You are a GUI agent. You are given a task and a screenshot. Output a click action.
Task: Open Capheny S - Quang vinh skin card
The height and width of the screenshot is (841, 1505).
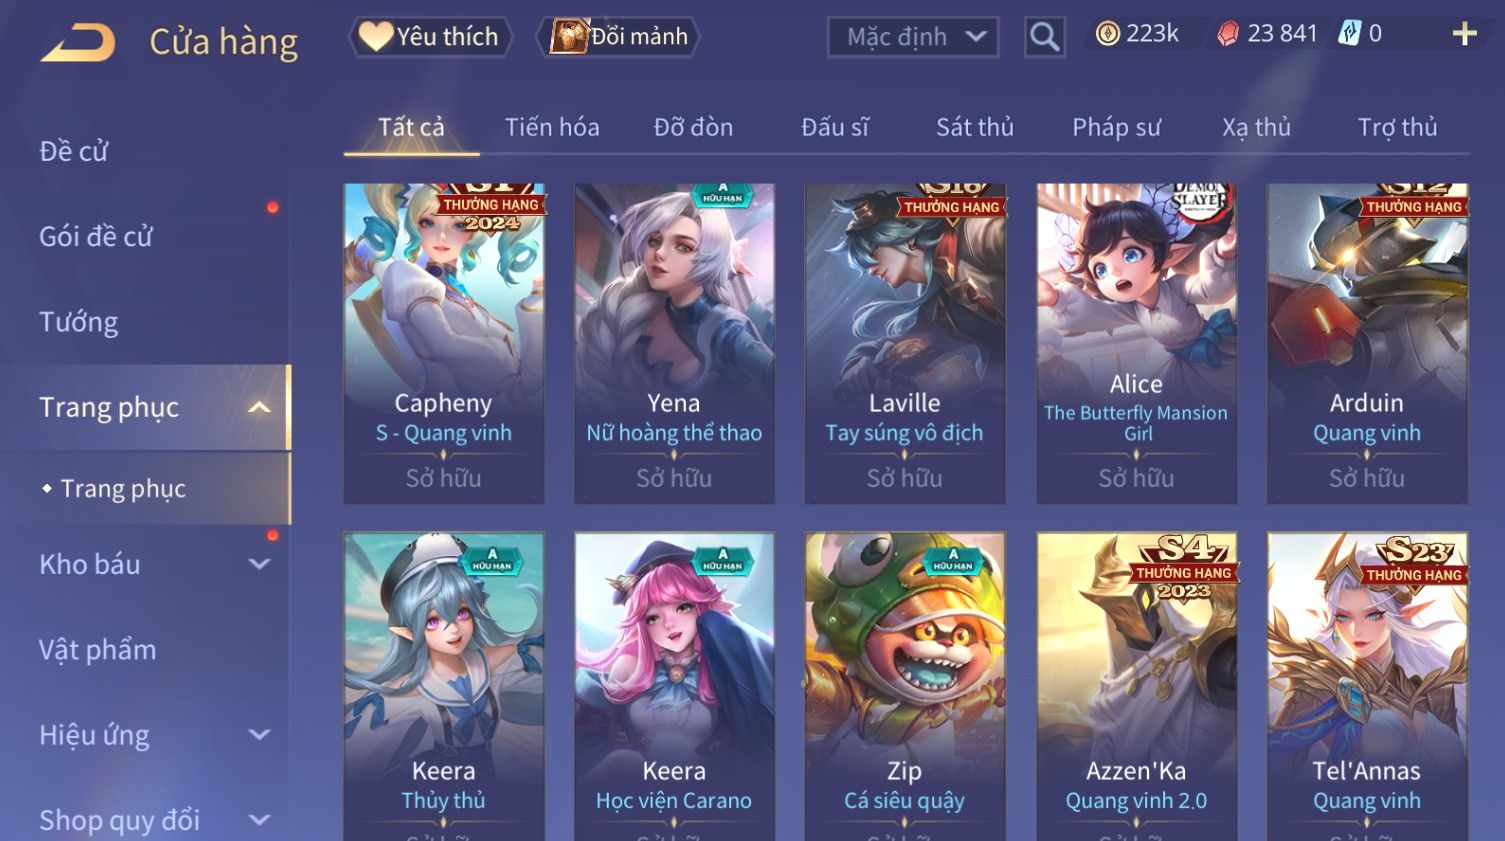(x=444, y=343)
